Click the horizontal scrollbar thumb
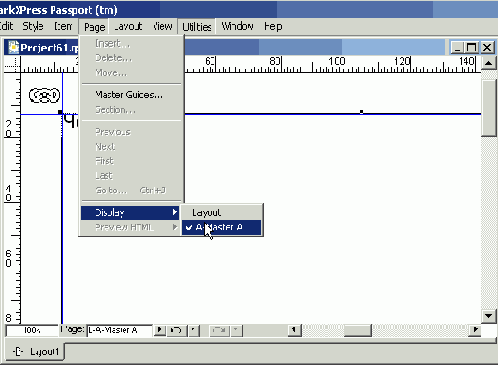Viewport: 498px width, 365px height. coord(358,330)
